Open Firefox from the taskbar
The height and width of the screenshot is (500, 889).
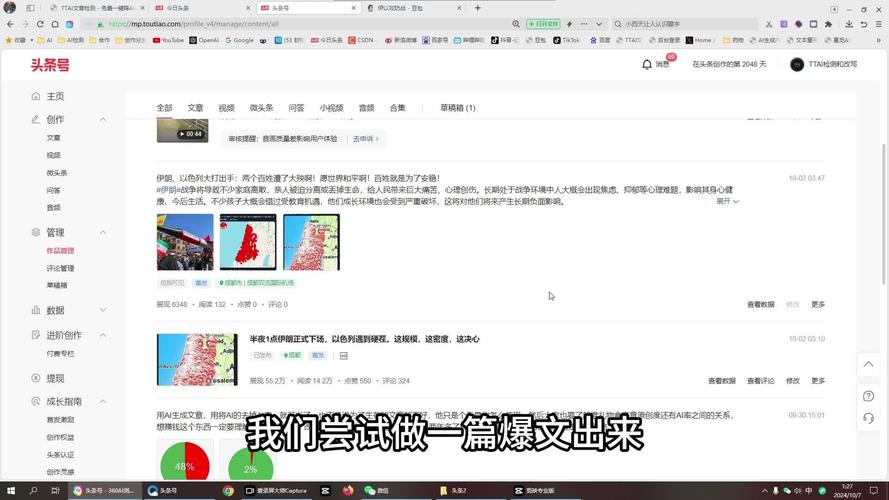348,491
